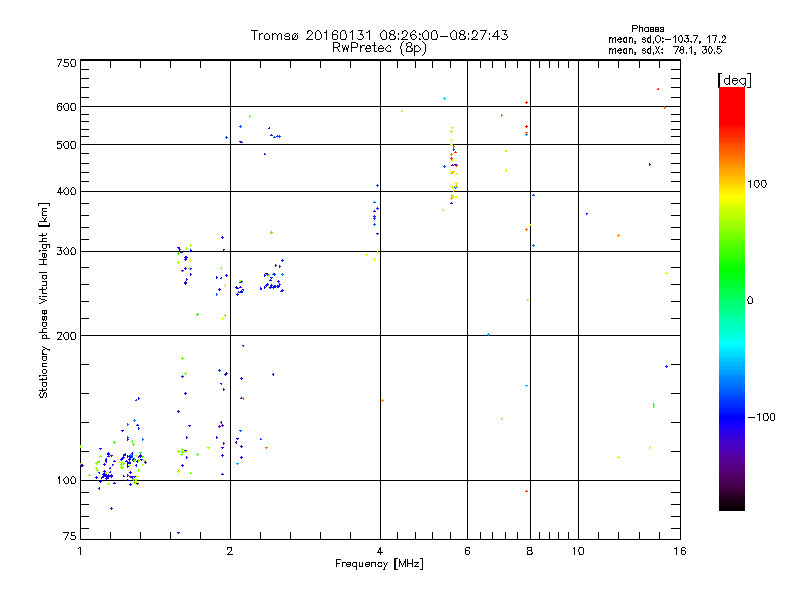Click the red data point below 100 km
Screen dimensions: 800x600
pos(527,491)
